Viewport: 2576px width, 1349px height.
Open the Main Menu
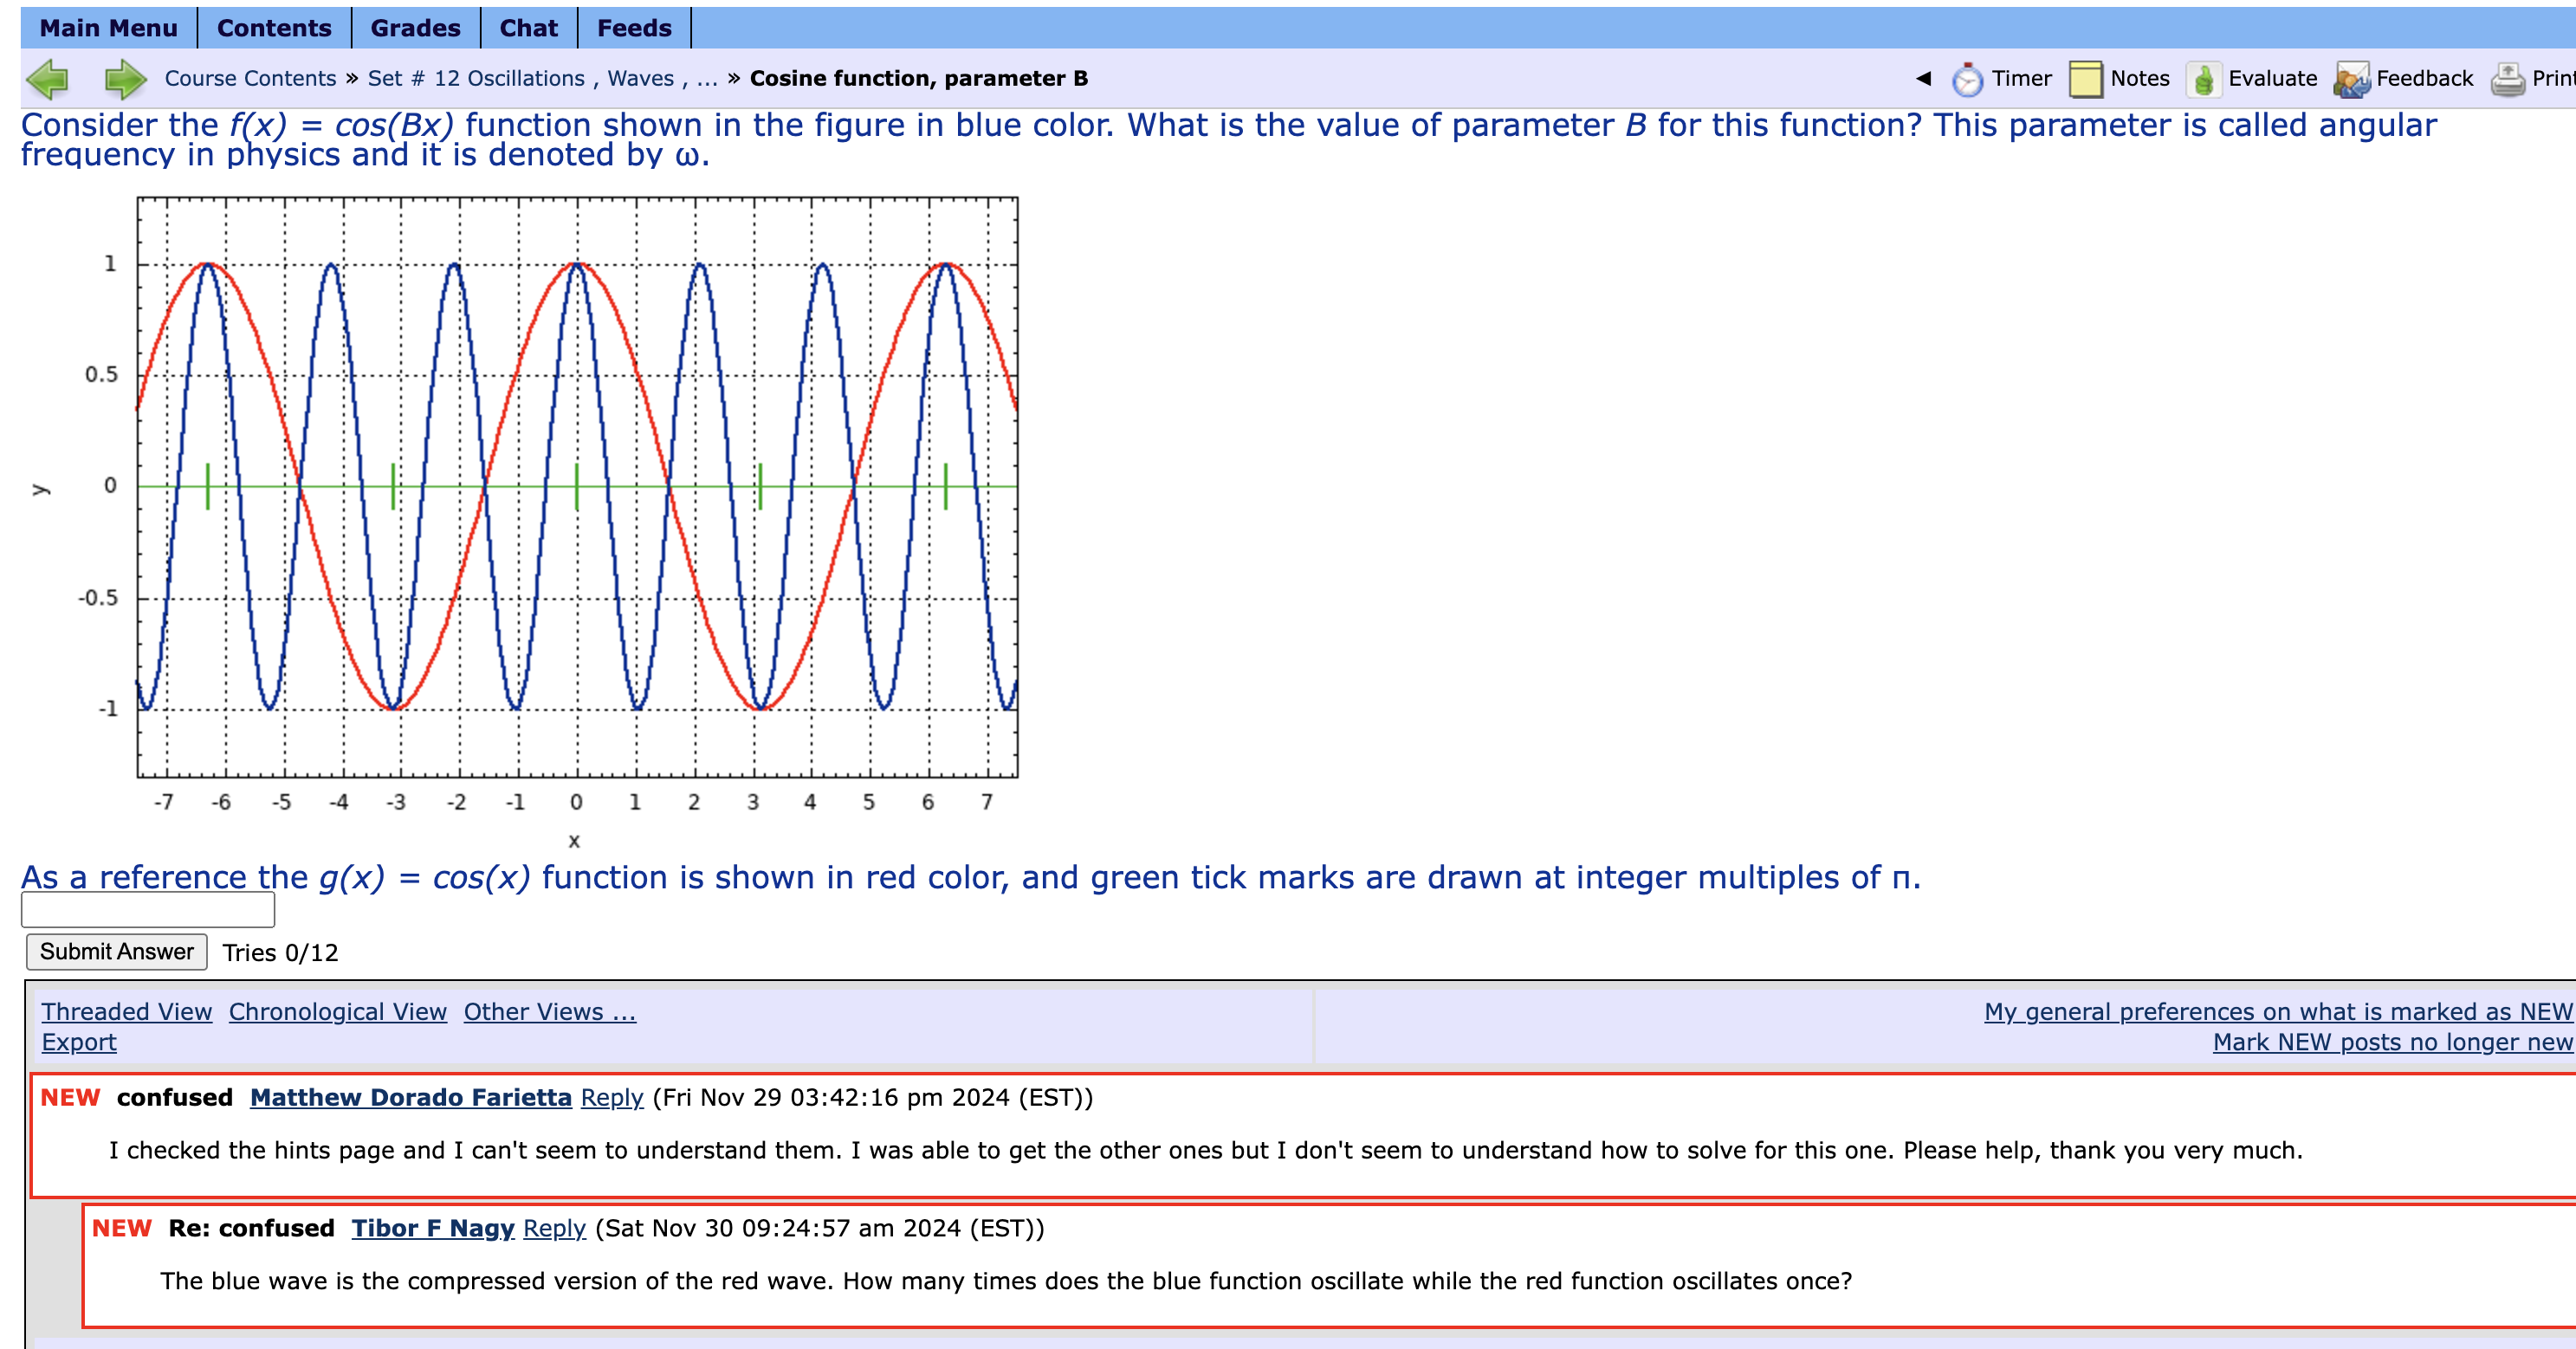pos(107,27)
